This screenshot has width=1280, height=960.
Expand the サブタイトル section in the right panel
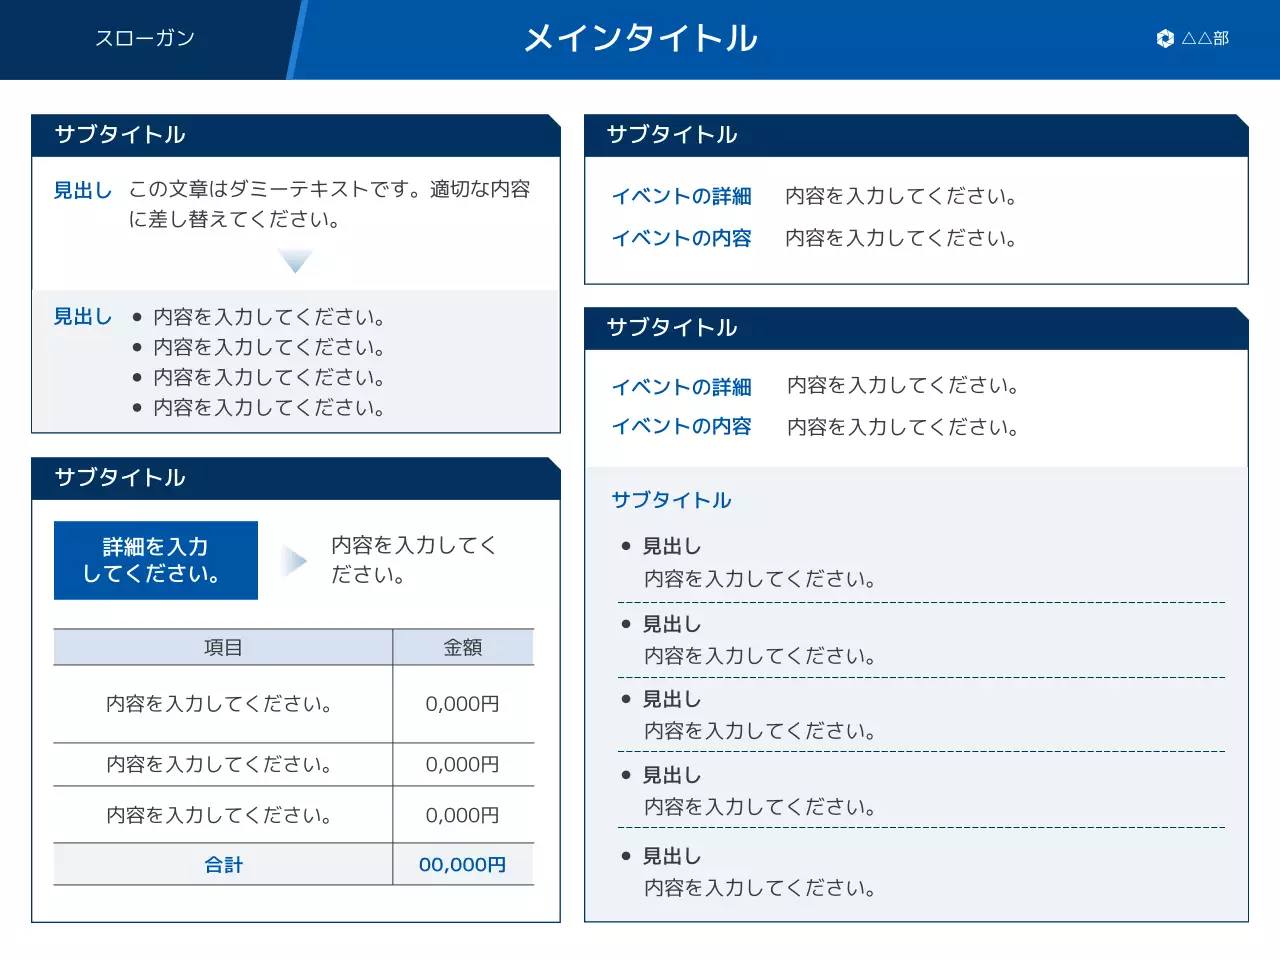click(671, 500)
